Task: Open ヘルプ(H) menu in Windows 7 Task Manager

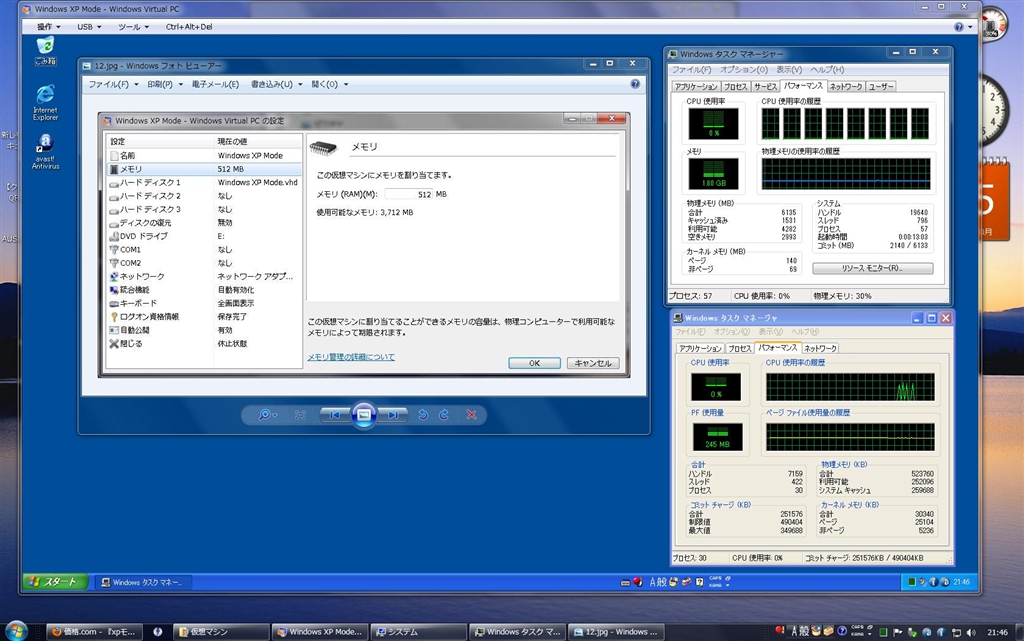Action: click(x=827, y=70)
